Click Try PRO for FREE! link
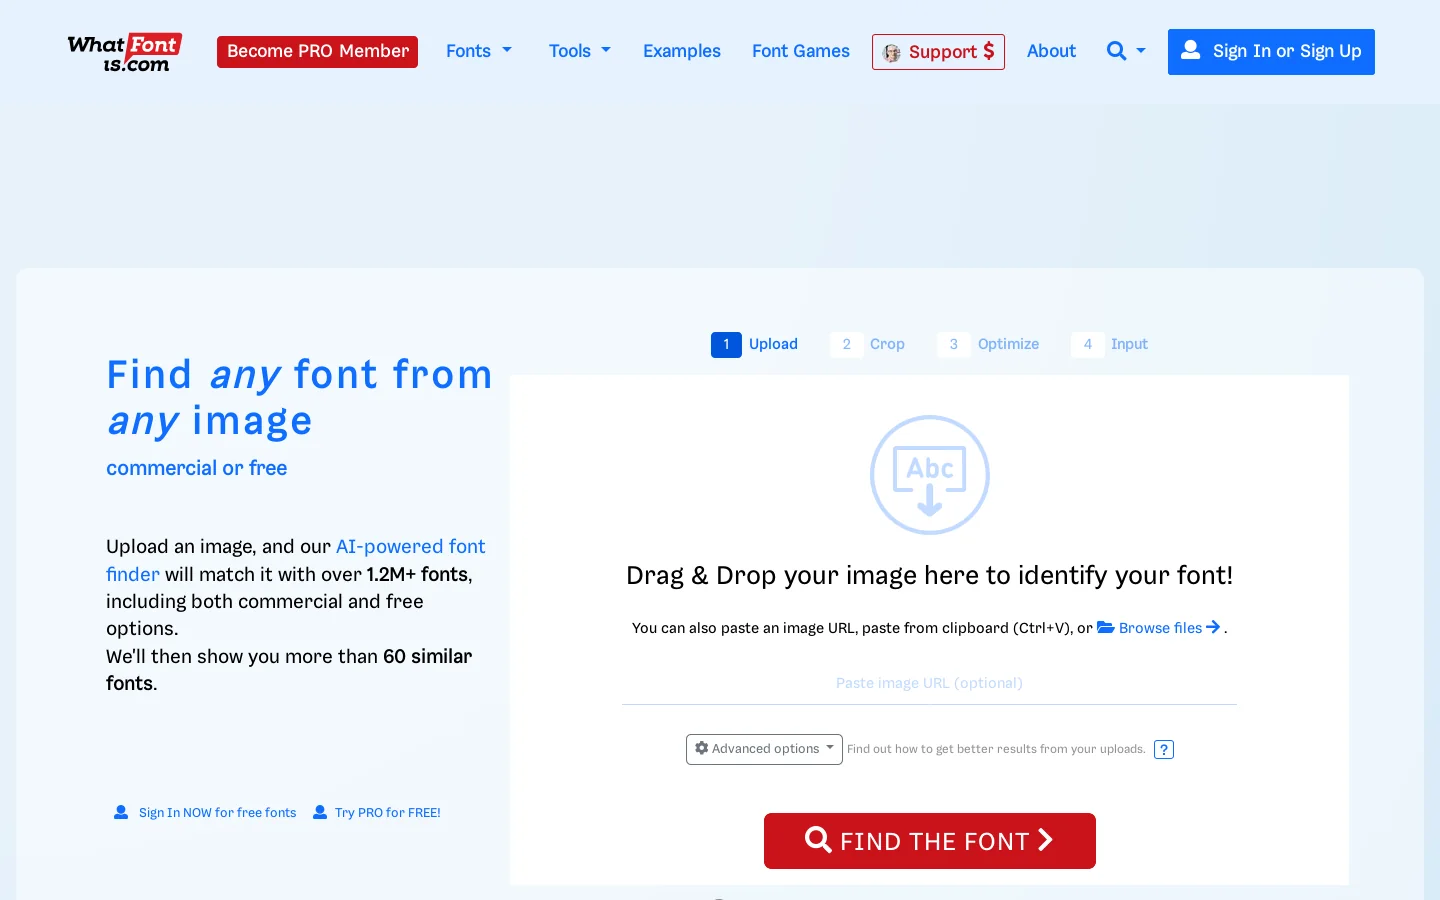 377,813
